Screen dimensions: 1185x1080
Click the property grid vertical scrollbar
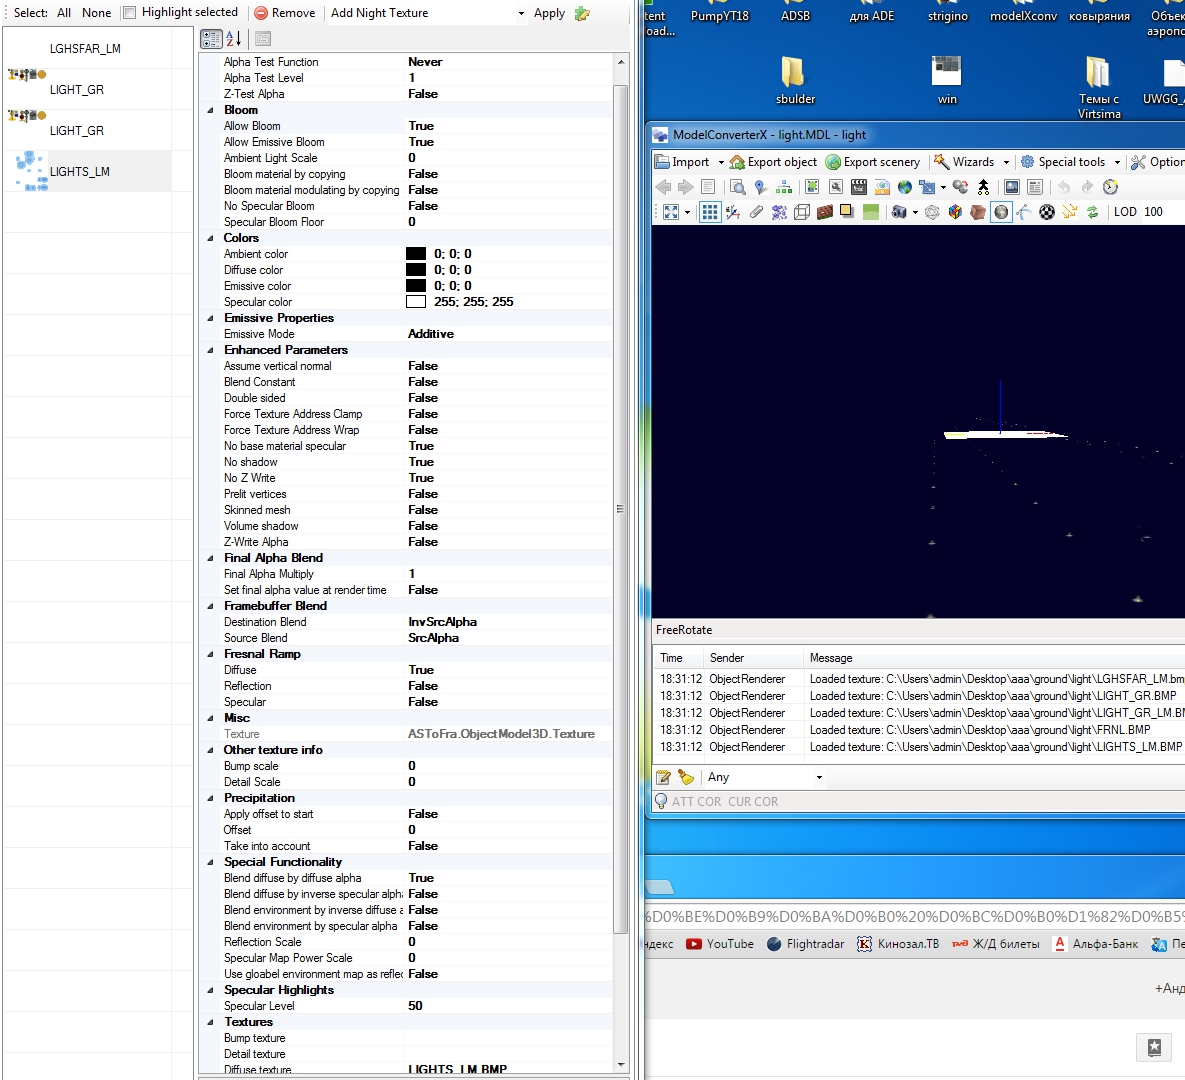(620, 509)
